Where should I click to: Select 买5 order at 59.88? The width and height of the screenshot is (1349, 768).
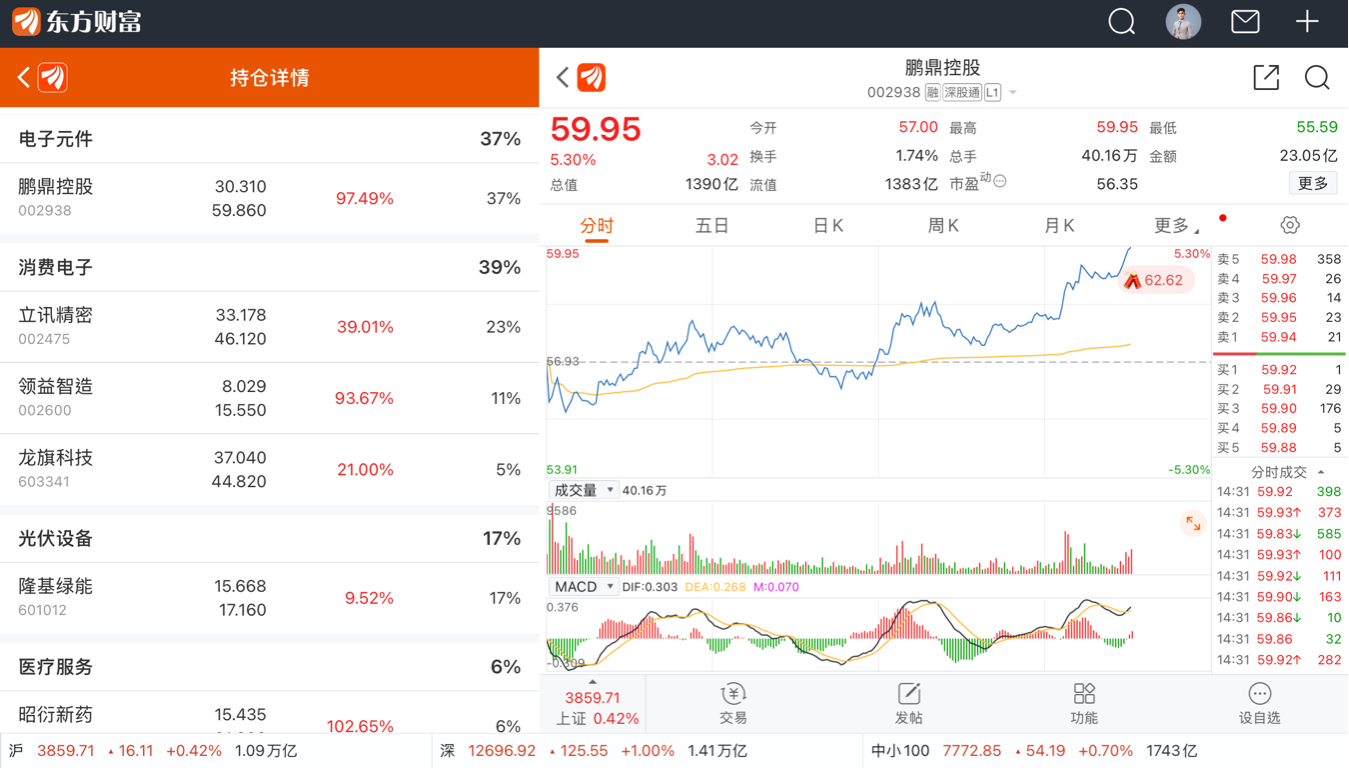coord(1279,448)
